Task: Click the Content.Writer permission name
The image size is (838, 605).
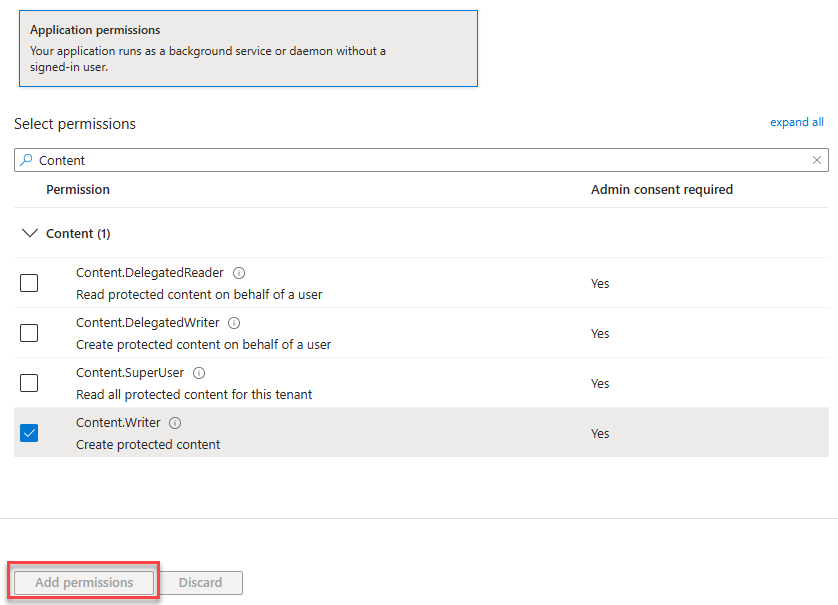Action: (118, 423)
